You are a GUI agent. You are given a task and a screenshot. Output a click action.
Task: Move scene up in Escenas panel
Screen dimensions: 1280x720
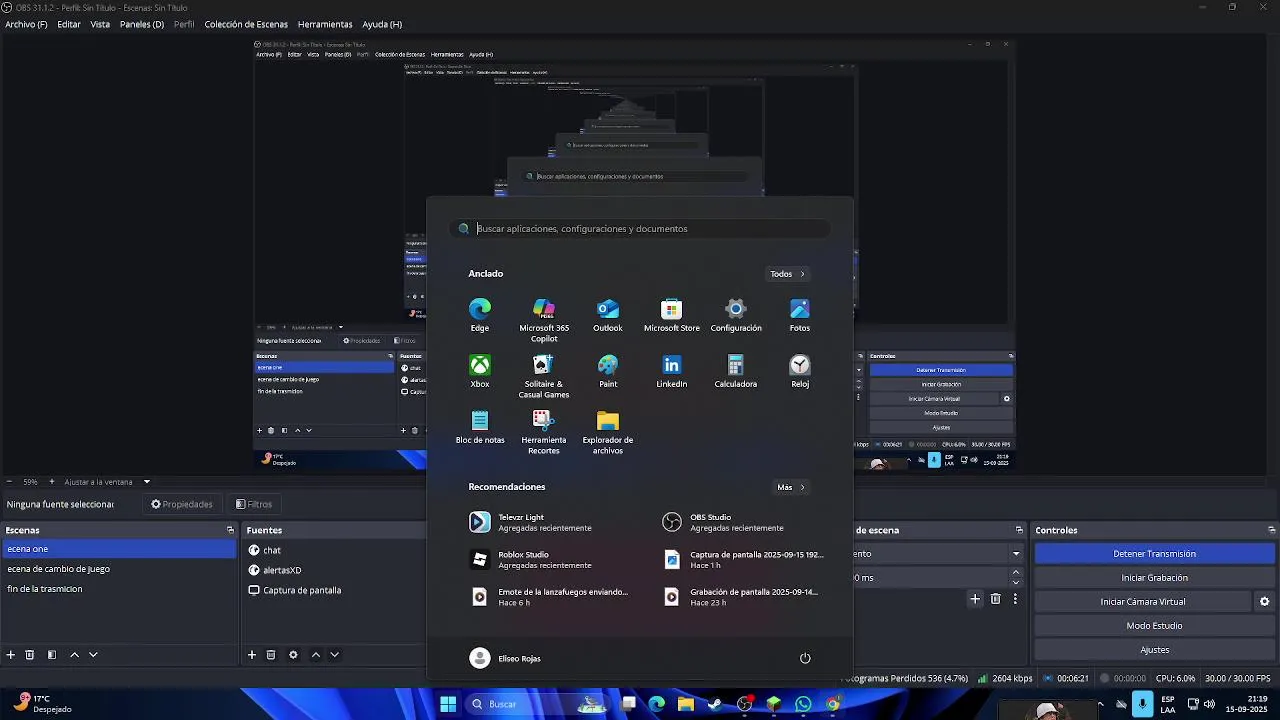point(74,655)
